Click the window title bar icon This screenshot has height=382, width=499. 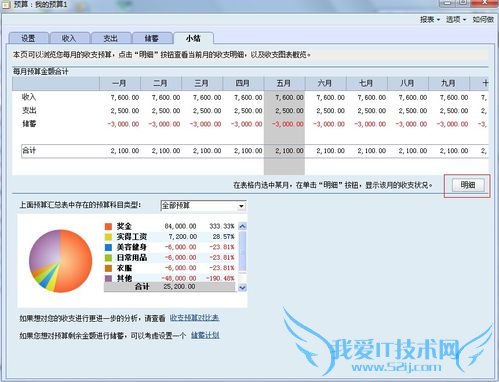click(6, 5)
